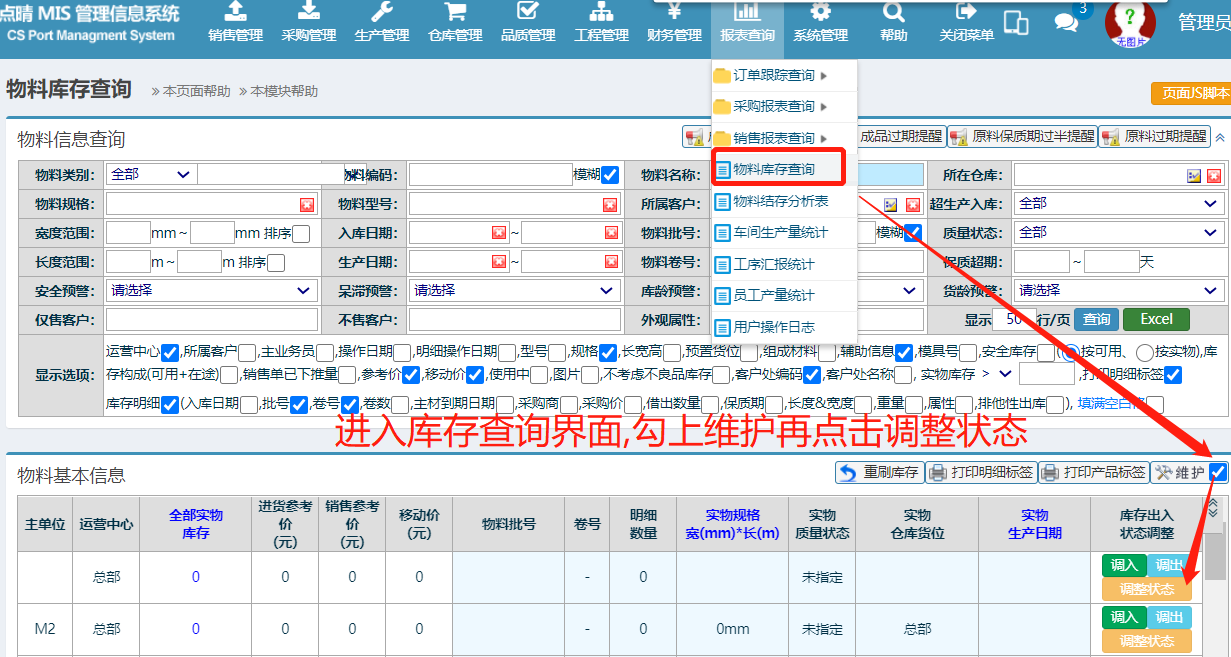Open the 安全预警 dropdown

point(211,291)
